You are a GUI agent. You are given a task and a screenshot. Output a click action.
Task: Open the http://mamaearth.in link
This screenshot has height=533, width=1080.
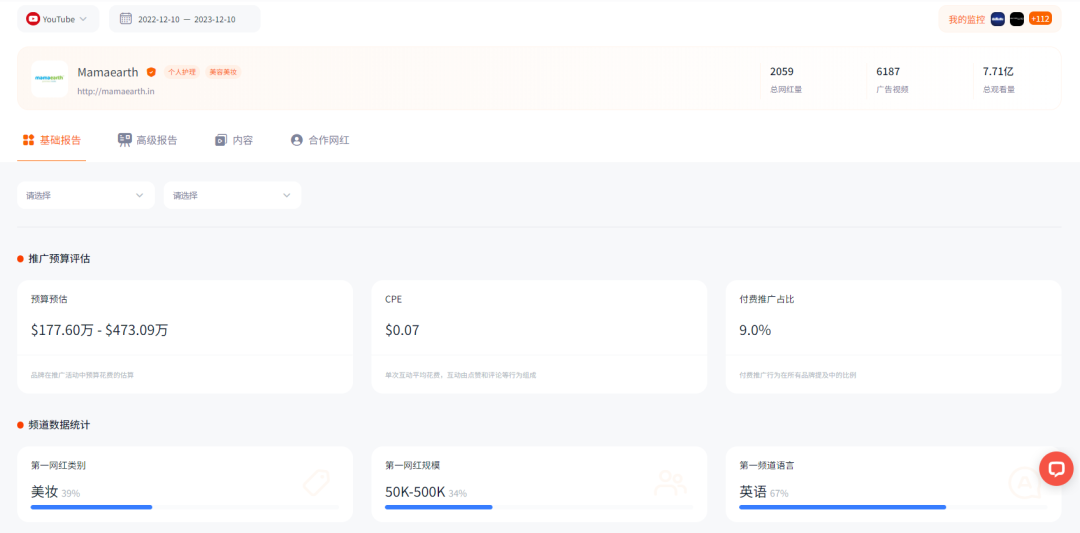[116, 90]
